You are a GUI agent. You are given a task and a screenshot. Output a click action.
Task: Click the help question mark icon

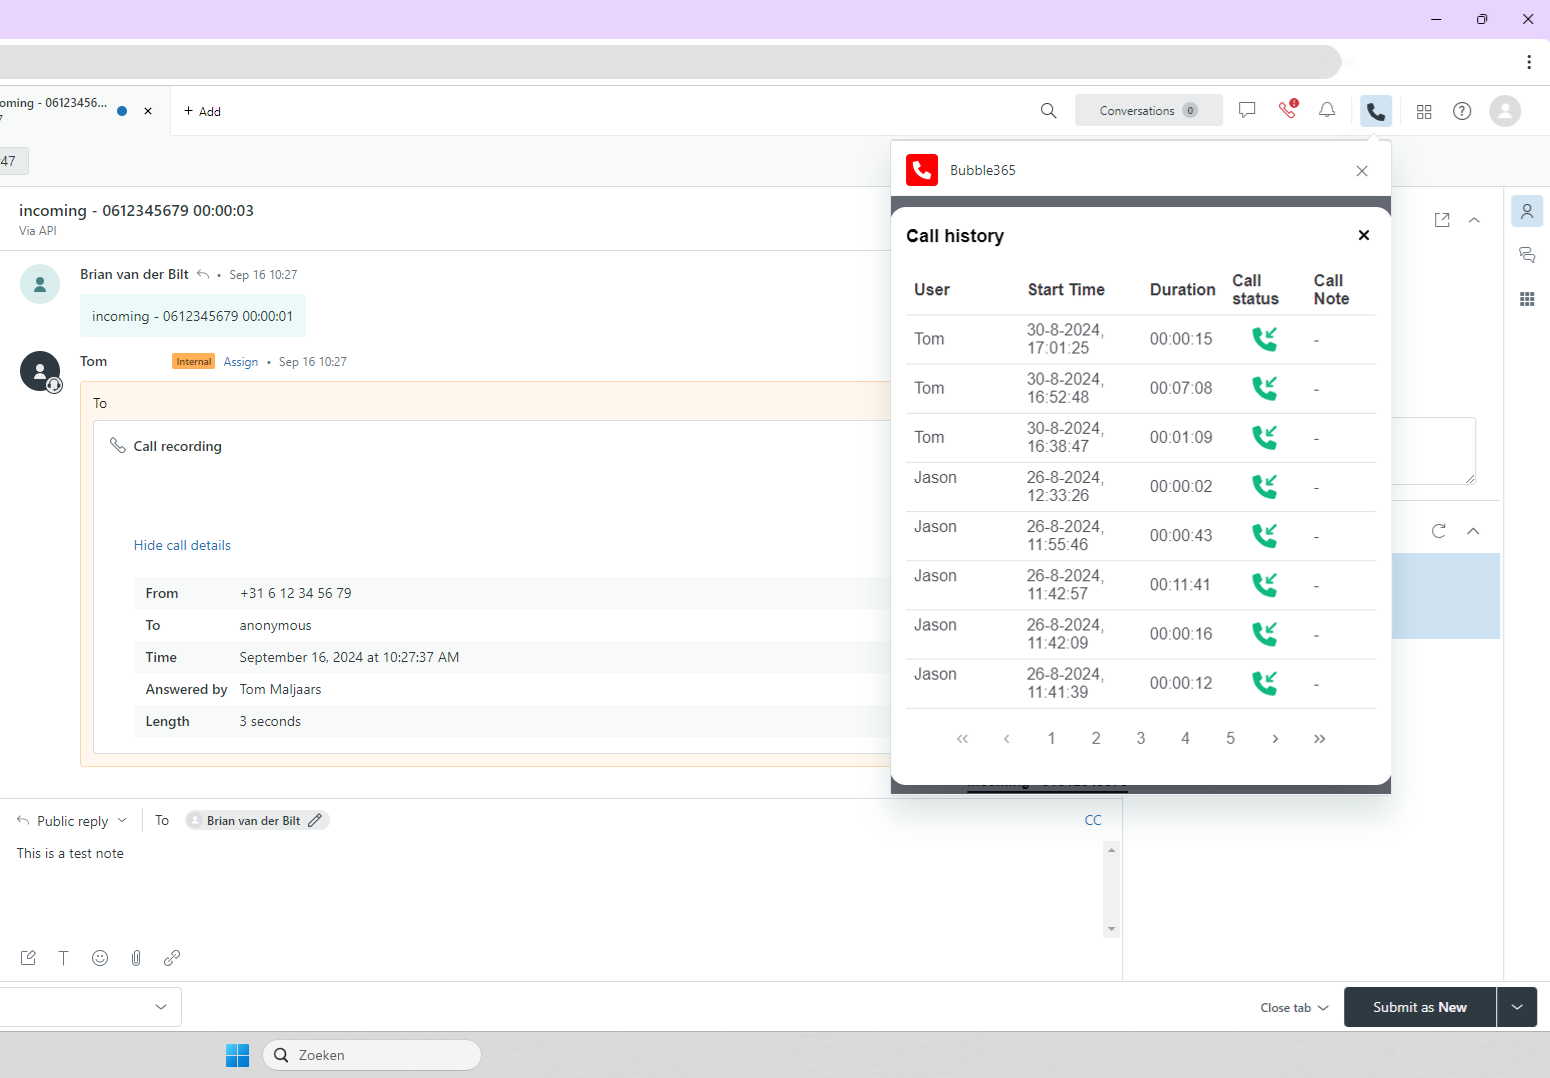click(1462, 111)
